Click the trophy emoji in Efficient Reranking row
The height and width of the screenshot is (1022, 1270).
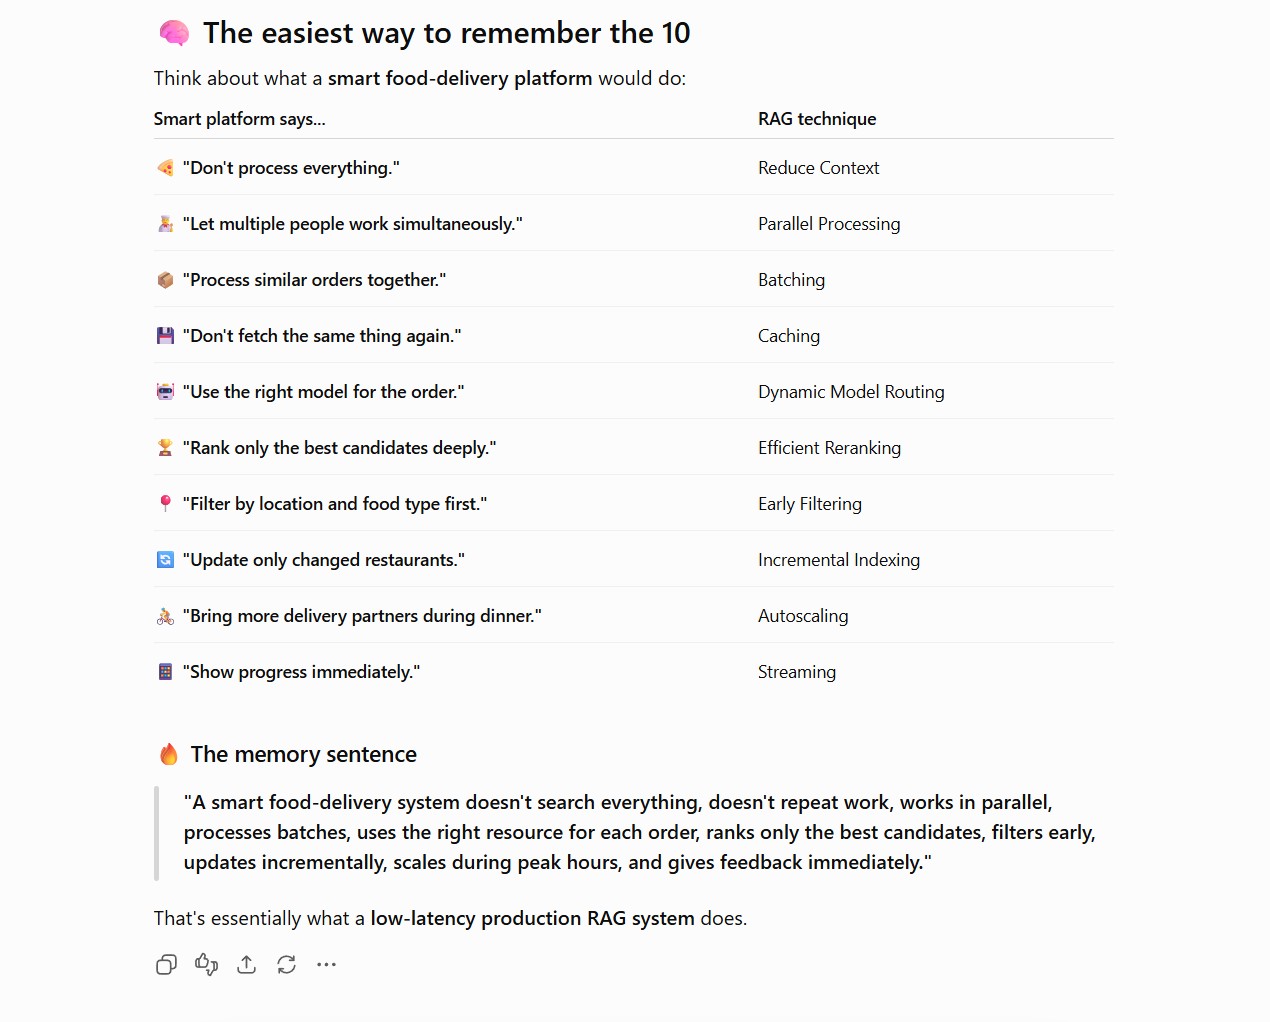pos(166,448)
